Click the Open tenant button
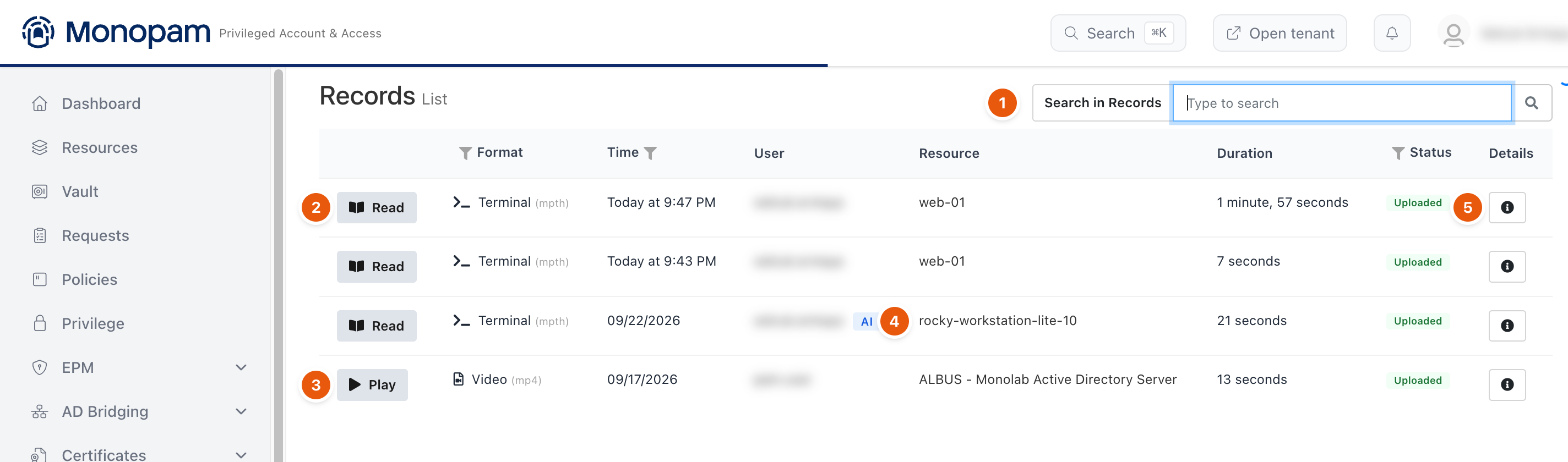The height and width of the screenshot is (462, 1568). point(1280,33)
